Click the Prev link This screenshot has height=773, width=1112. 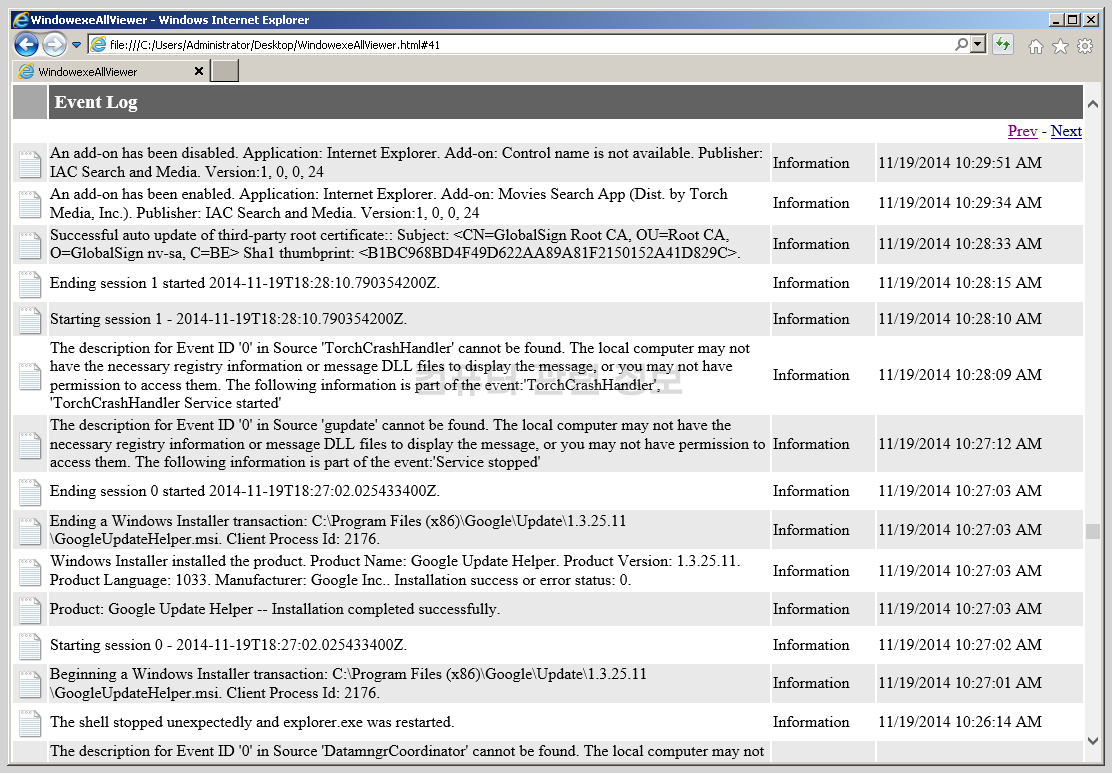pyautogui.click(x=1022, y=131)
